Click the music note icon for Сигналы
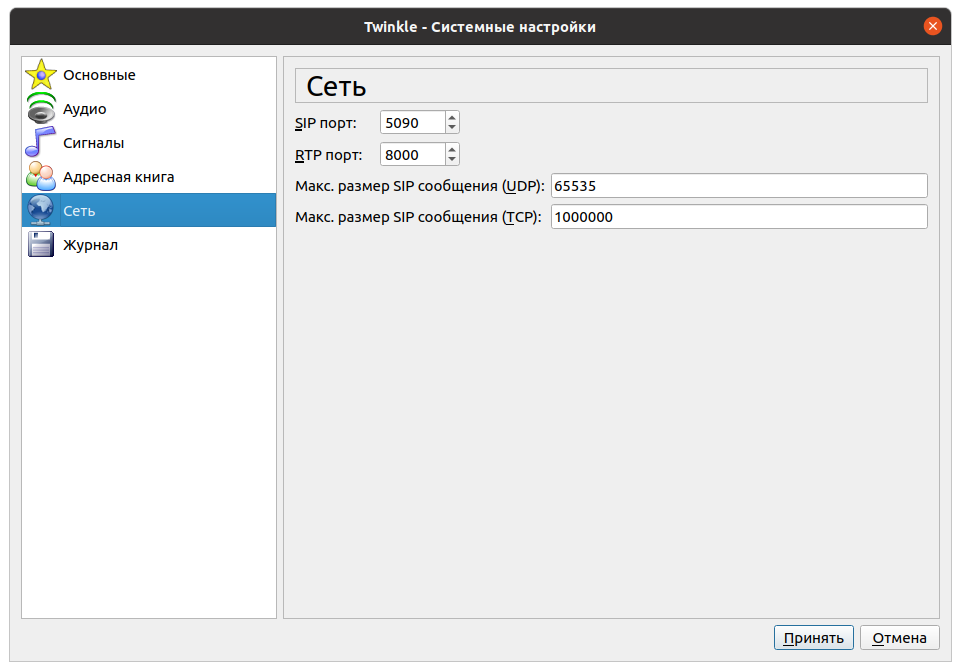The height and width of the screenshot is (671, 961). [x=41, y=143]
